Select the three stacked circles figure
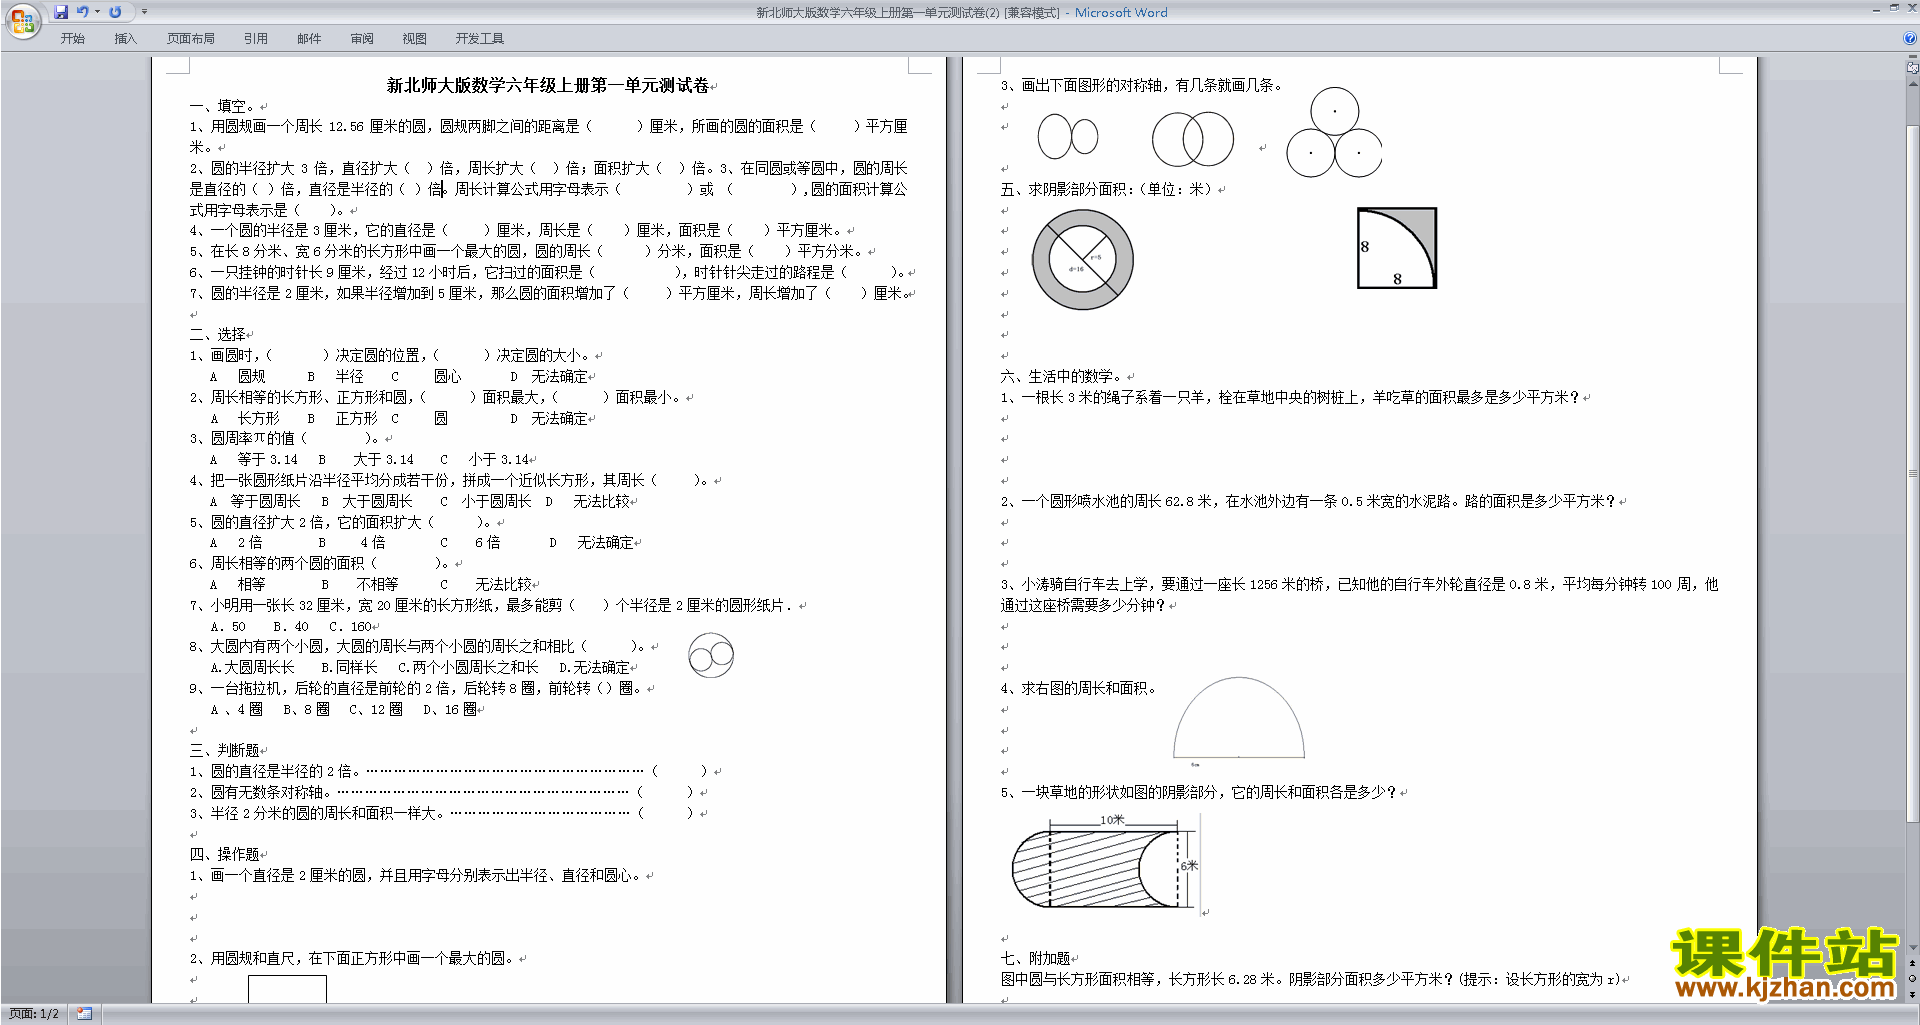 coord(1334,133)
